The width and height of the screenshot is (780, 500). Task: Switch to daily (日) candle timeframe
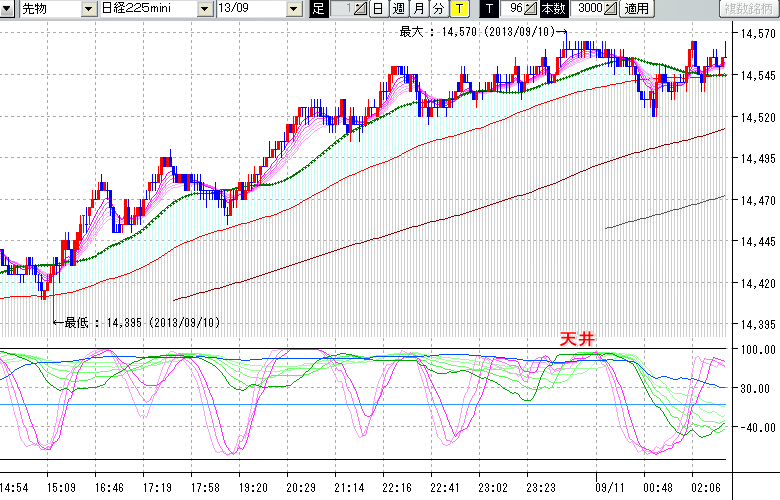(377, 9)
